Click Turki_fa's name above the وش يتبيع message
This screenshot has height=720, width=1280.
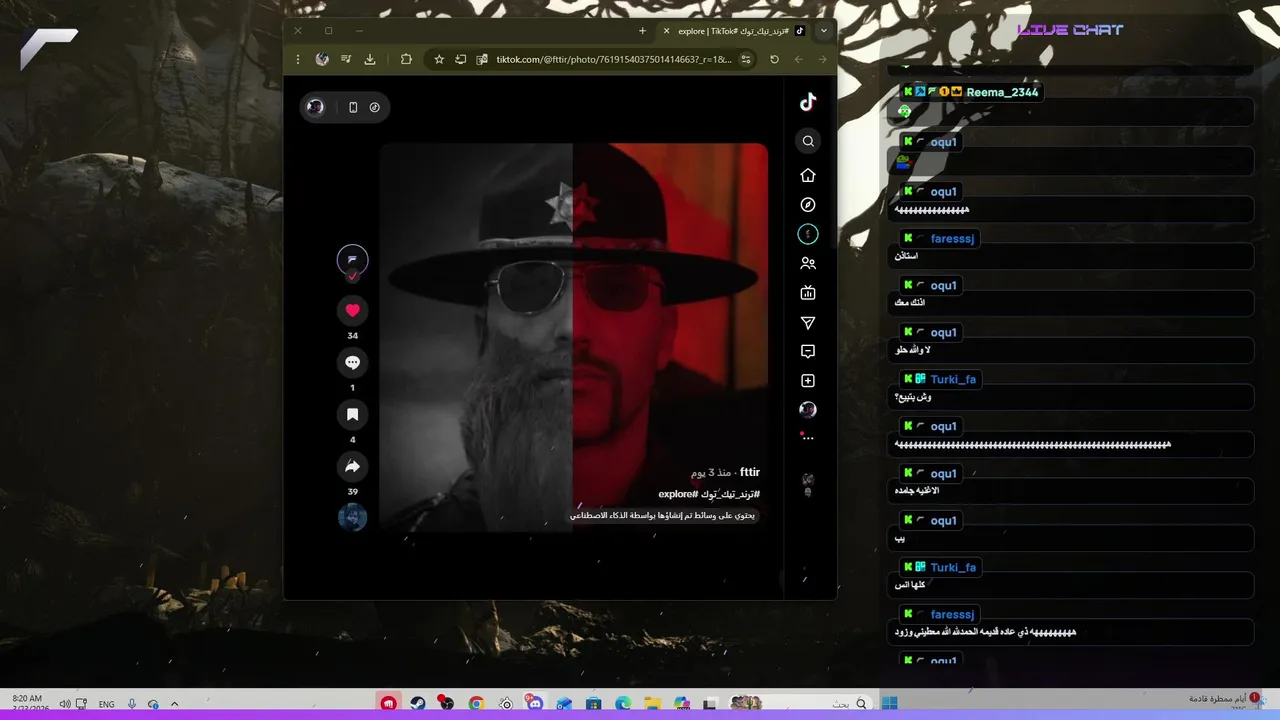point(953,380)
